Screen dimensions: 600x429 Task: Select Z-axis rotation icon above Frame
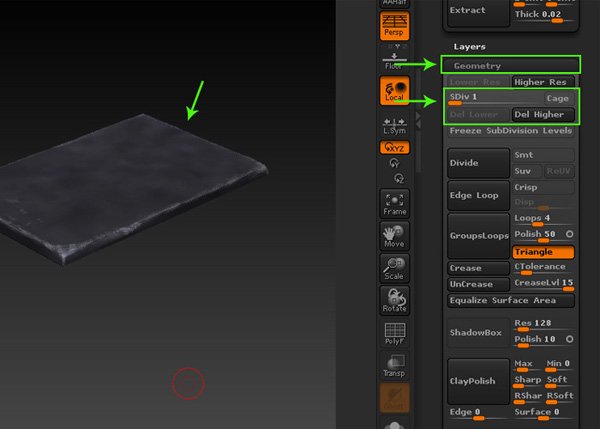(x=399, y=178)
